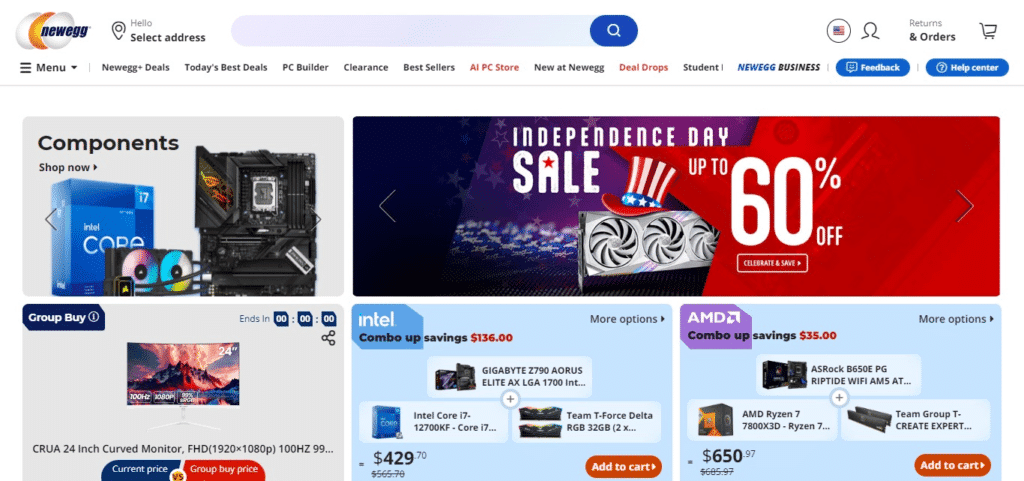Open the Deal Drops link
The width and height of the screenshot is (1024, 481).
(643, 67)
